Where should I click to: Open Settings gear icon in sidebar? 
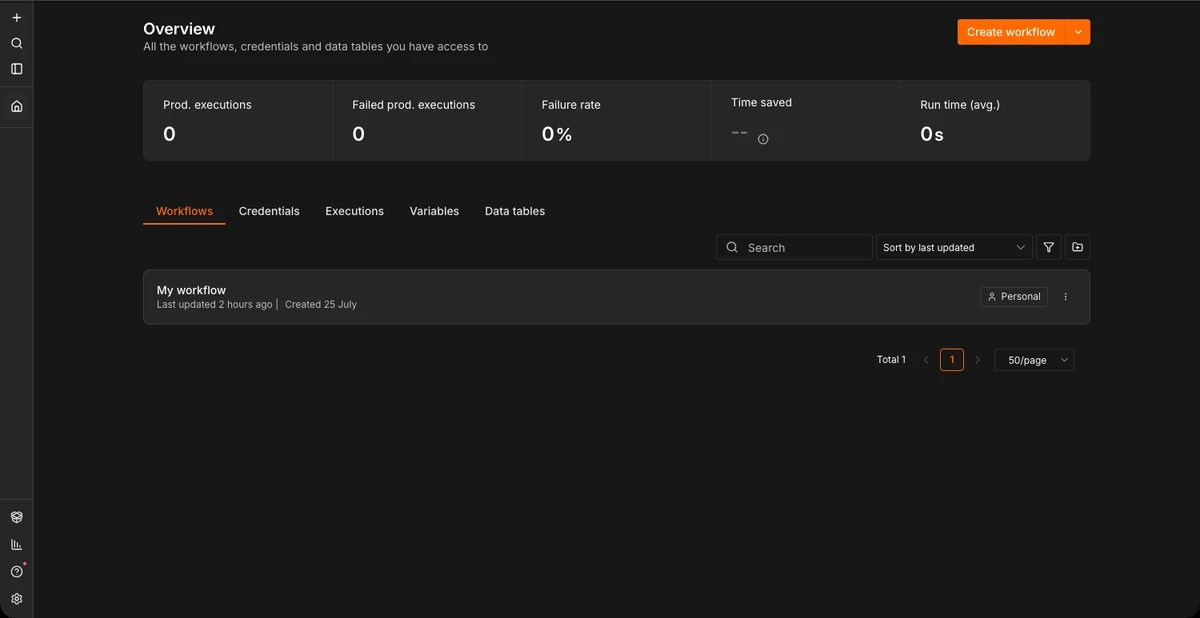point(16,599)
